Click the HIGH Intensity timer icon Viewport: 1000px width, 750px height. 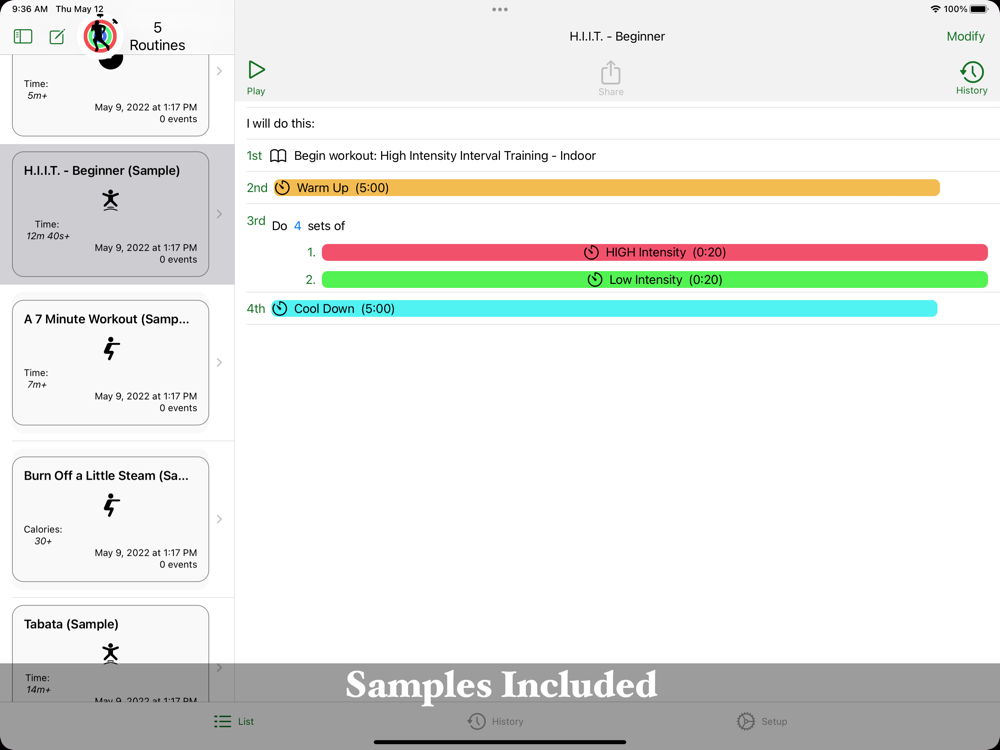[591, 253]
